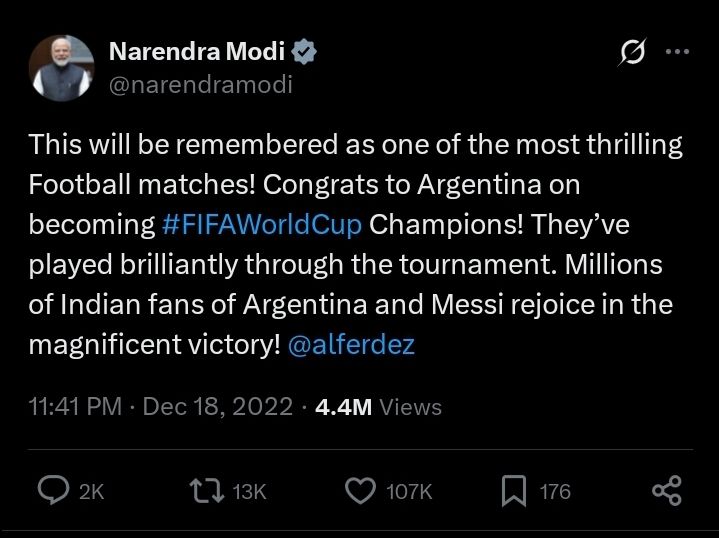Click the 13K reposts count

[248, 491]
